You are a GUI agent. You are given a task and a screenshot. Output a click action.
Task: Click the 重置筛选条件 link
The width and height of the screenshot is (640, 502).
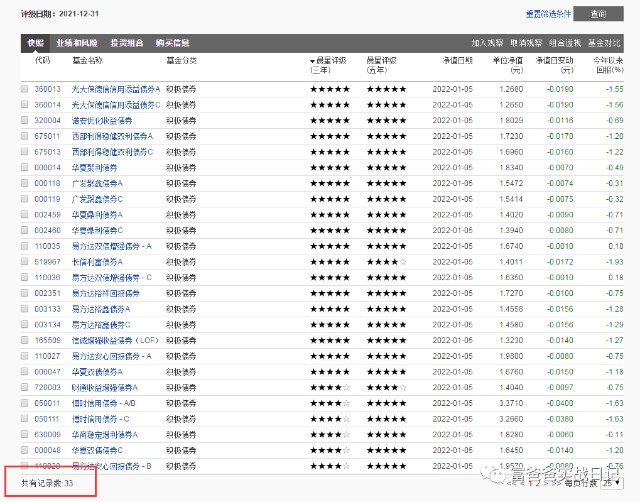[x=548, y=14]
